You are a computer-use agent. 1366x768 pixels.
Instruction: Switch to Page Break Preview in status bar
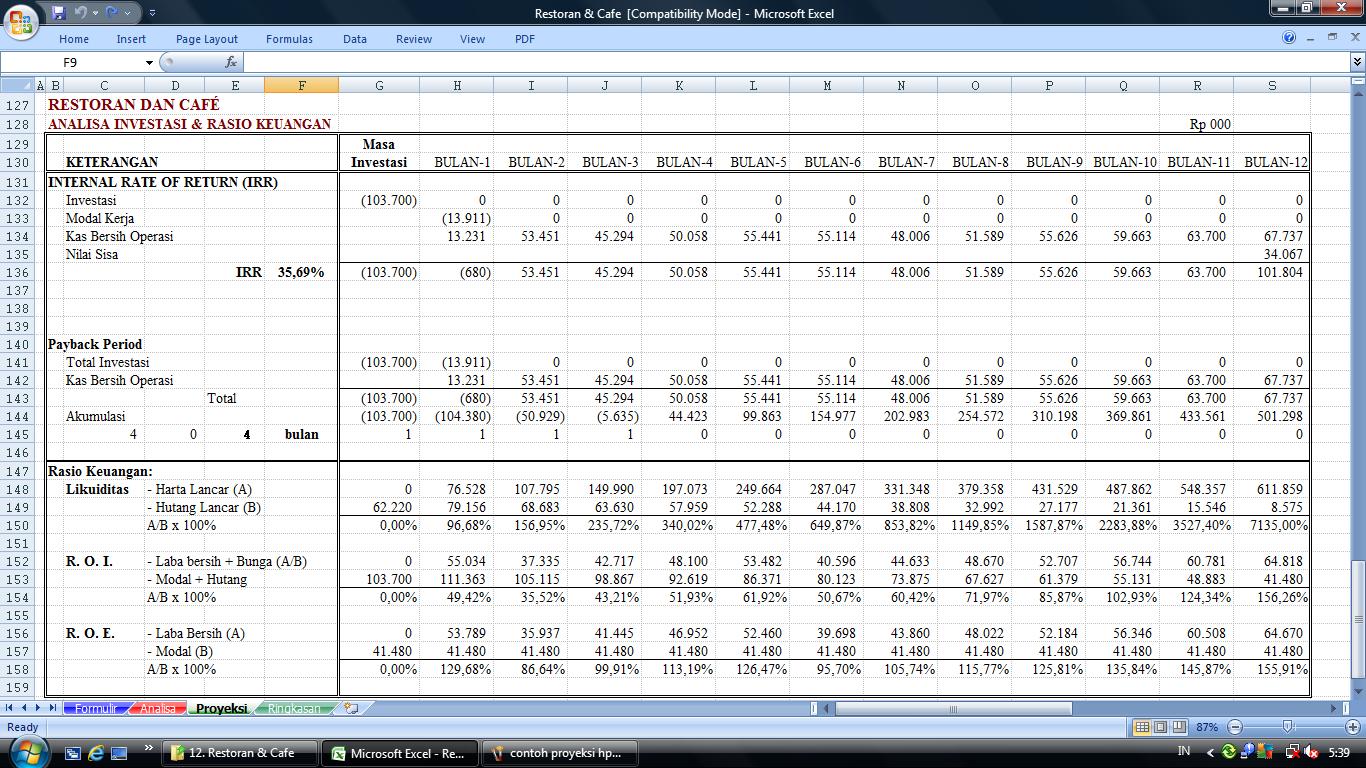tap(1178, 727)
